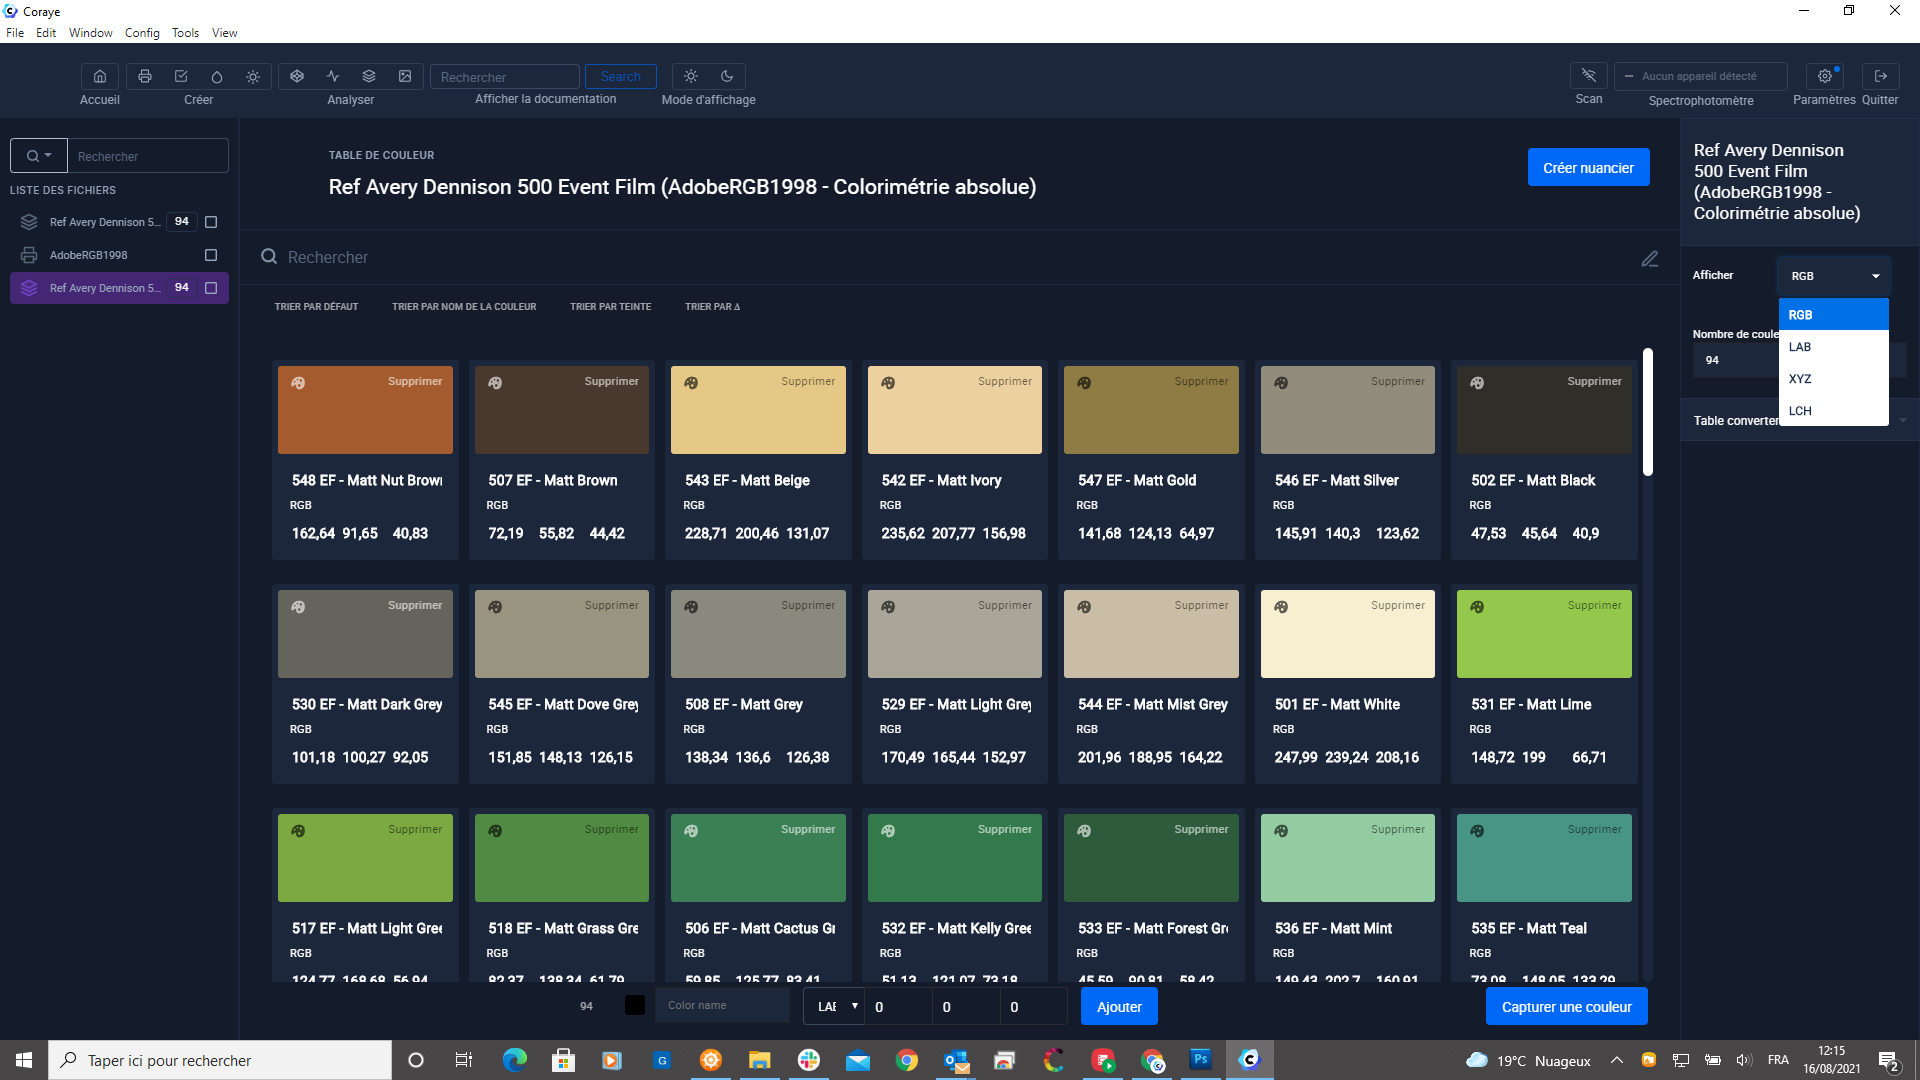Image resolution: width=1920 pixels, height=1080 pixels.
Task: Tick checkbox of AdobeRGB1998 file
Action: click(211, 255)
